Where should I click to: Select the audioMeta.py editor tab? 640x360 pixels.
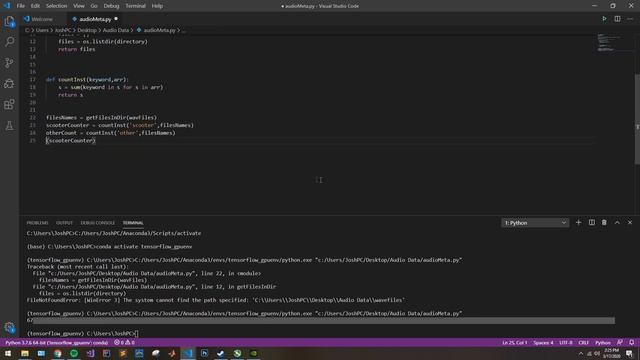tap(95, 19)
